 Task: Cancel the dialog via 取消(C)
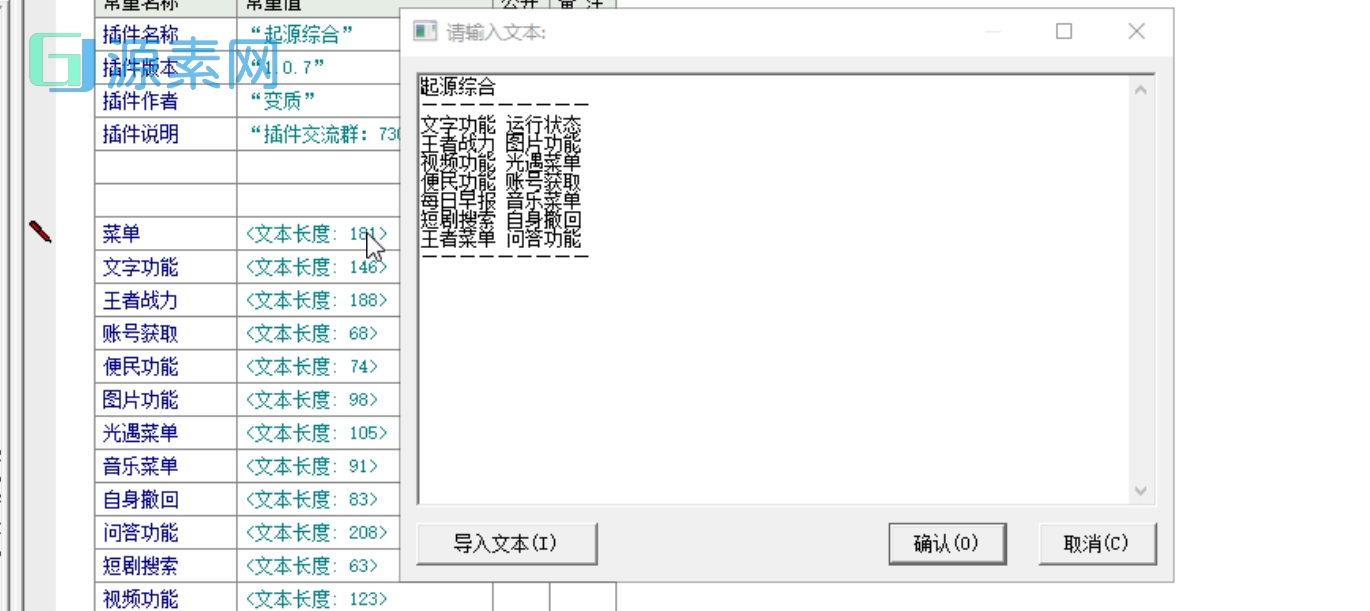pyautogui.click(x=1097, y=543)
